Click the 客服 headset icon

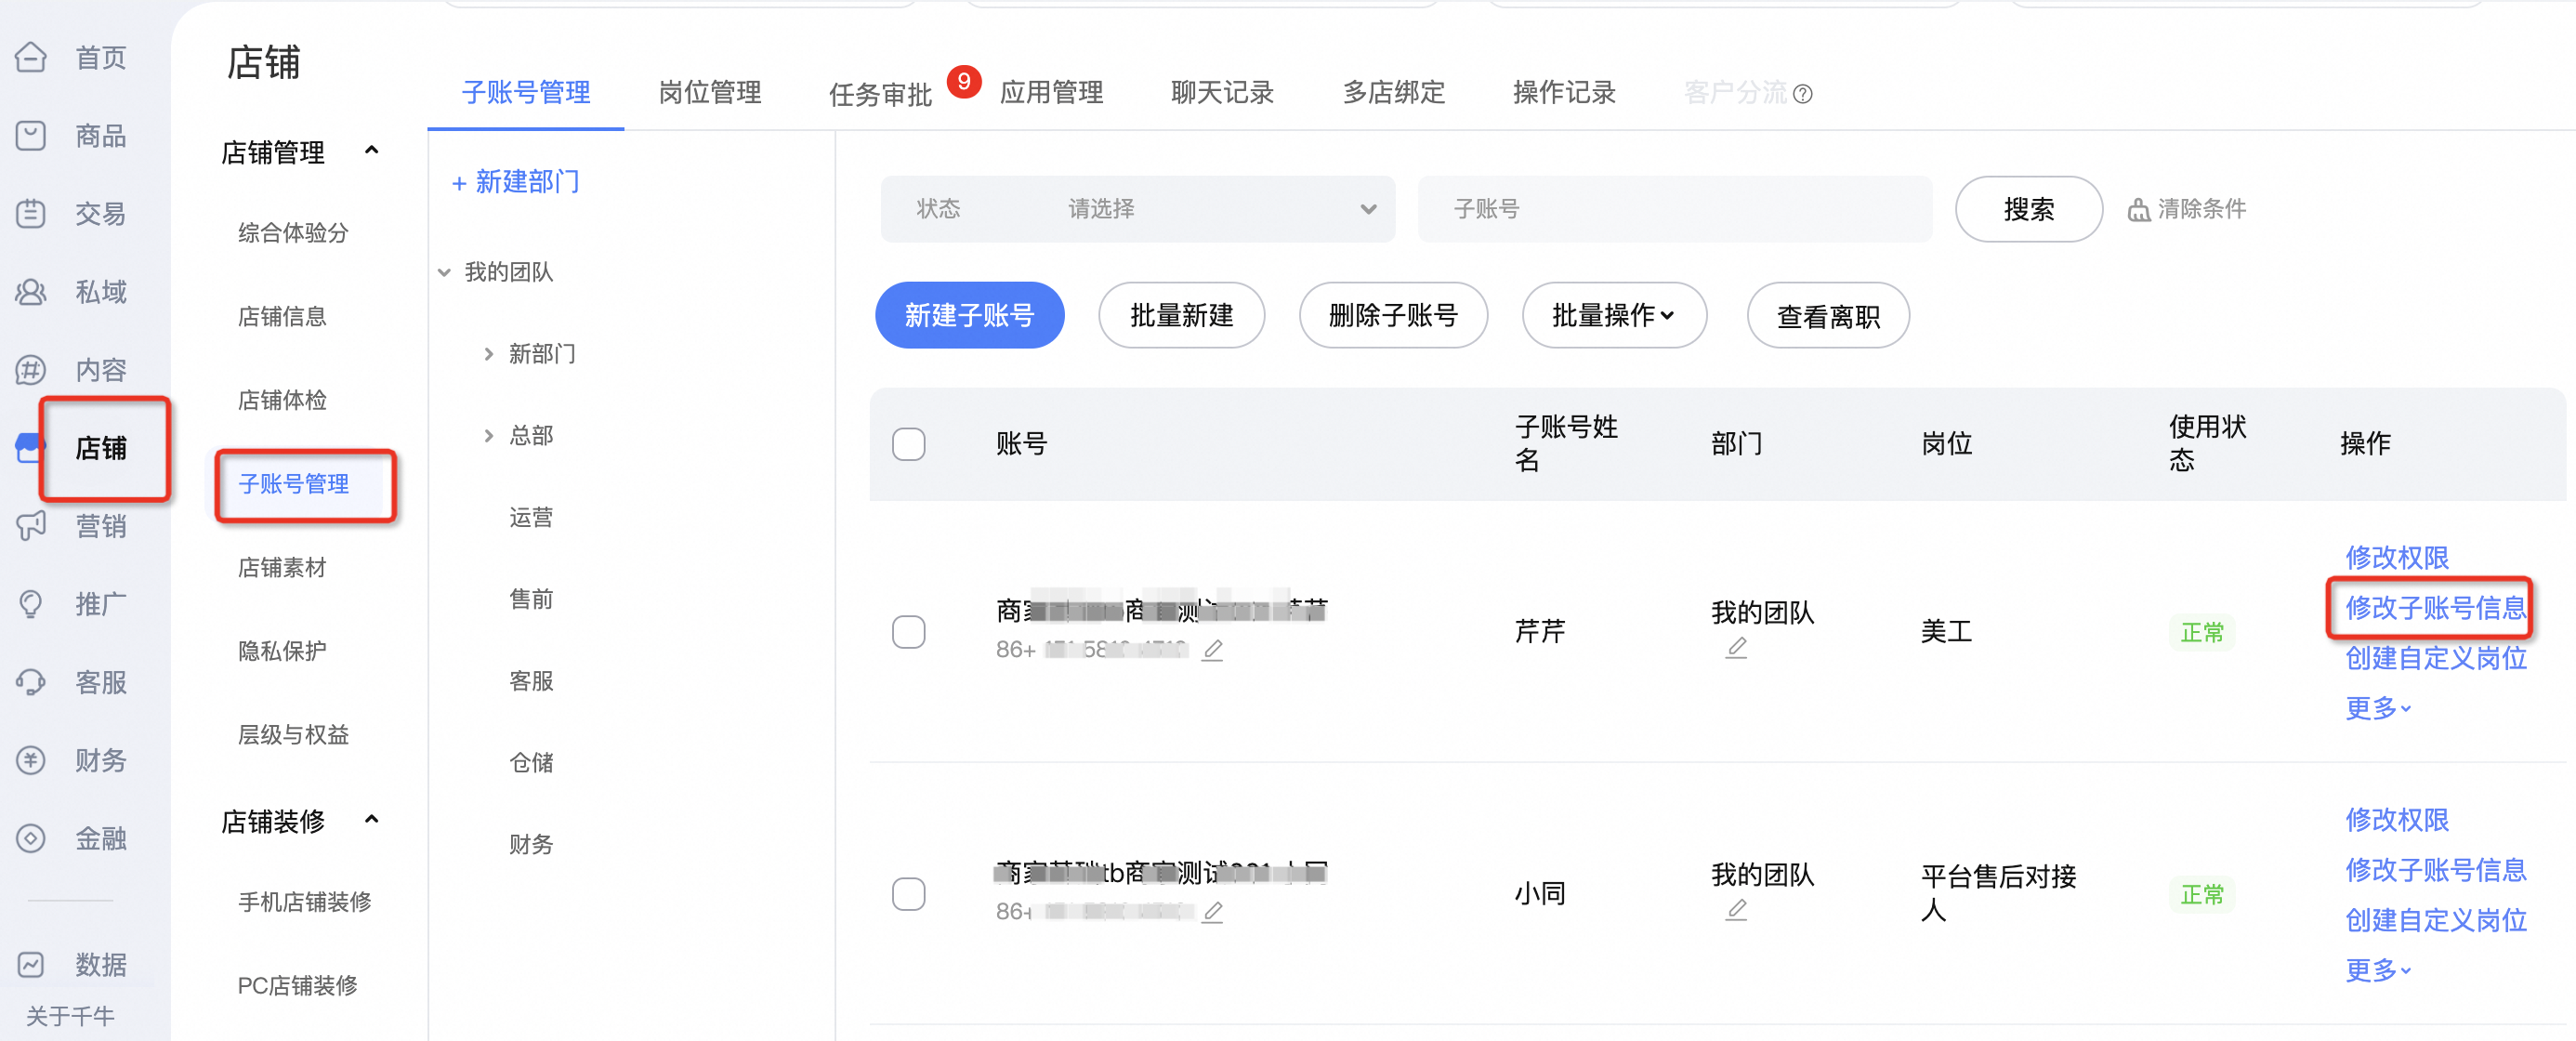(31, 682)
